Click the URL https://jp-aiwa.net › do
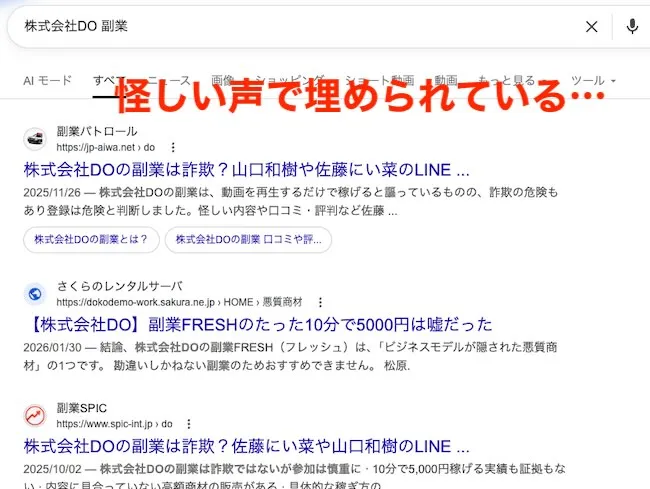Screen dimensions: 650x489 [x=106, y=148]
